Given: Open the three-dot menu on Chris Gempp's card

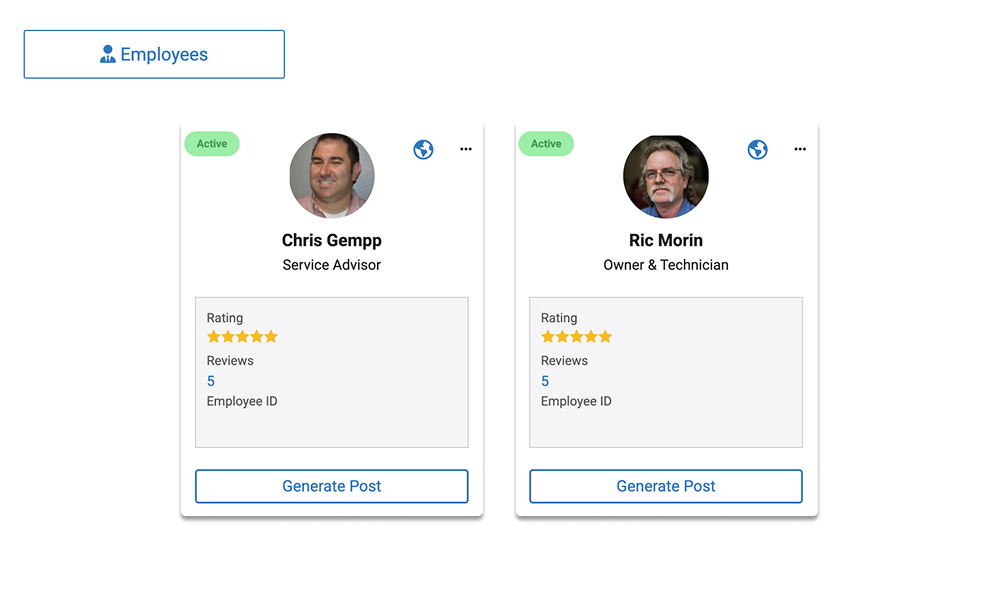Looking at the screenshot, I should (466, 149).
